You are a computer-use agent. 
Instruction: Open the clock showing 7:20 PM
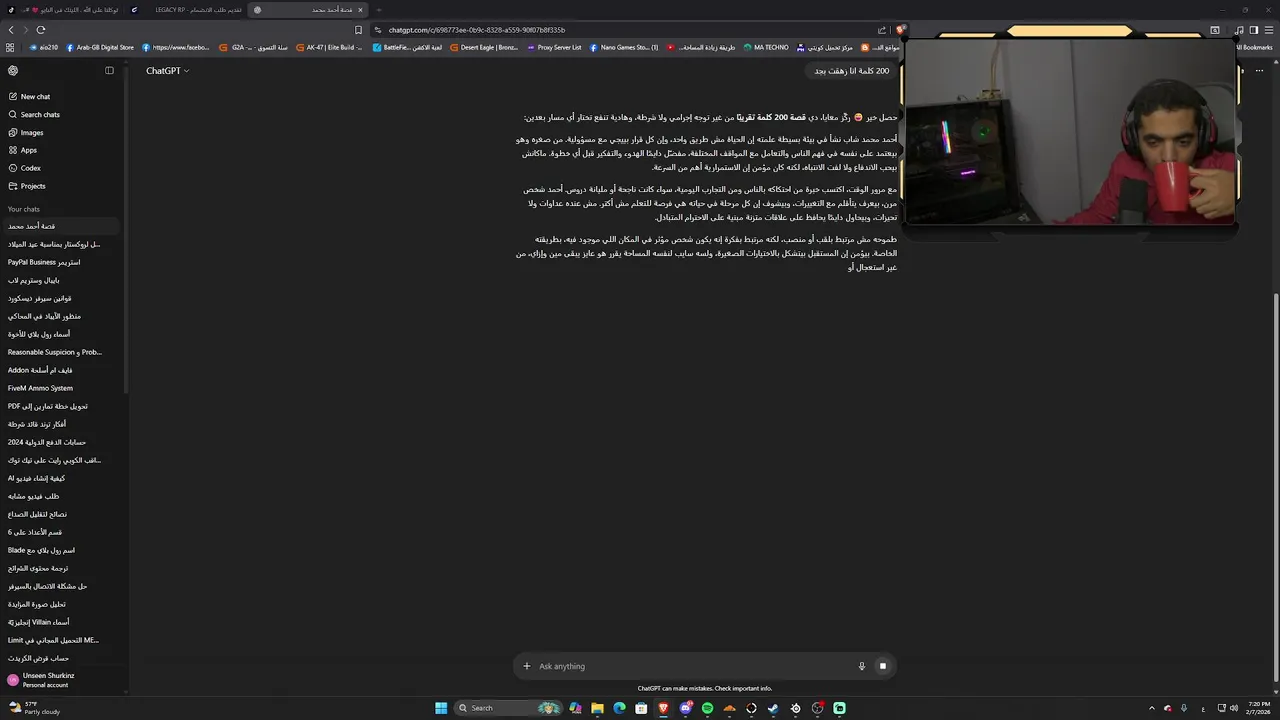coord(1258,708)
